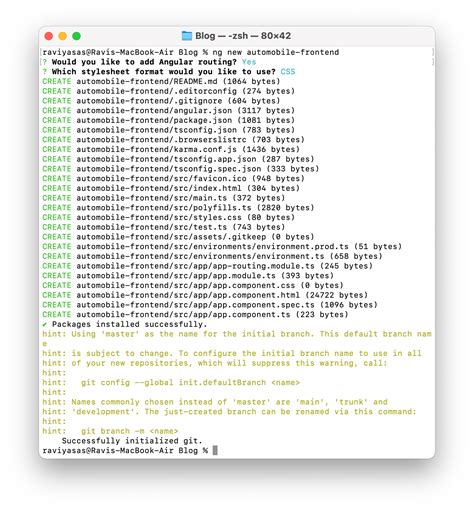Click the .browserslistrc (703 bytes) line
This screenshot has height=510, width=474.
click(173, 139)
